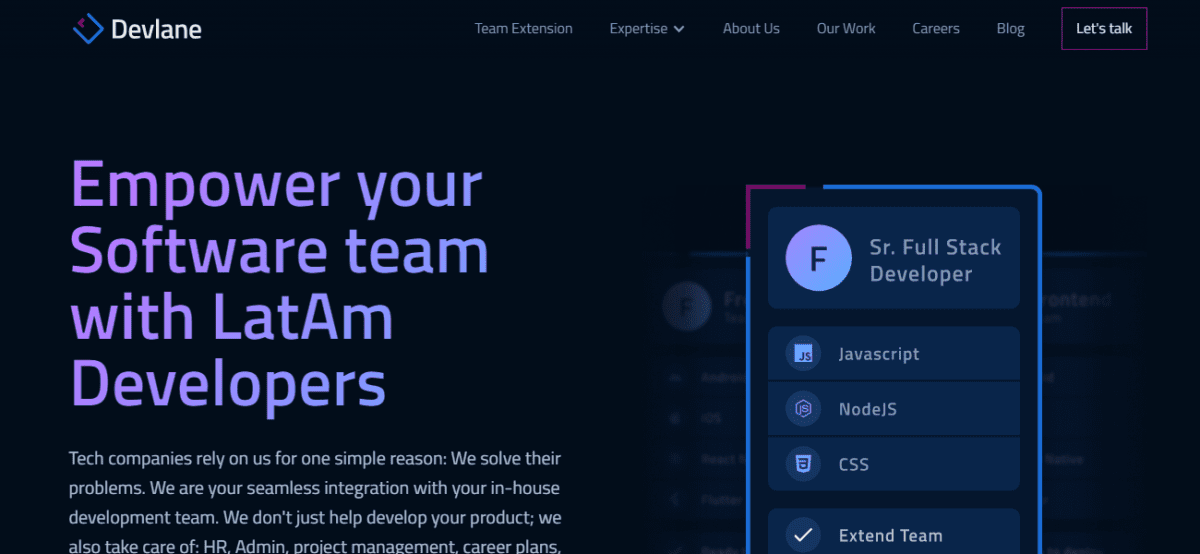Open the Team Extension page

coord(523,28)
